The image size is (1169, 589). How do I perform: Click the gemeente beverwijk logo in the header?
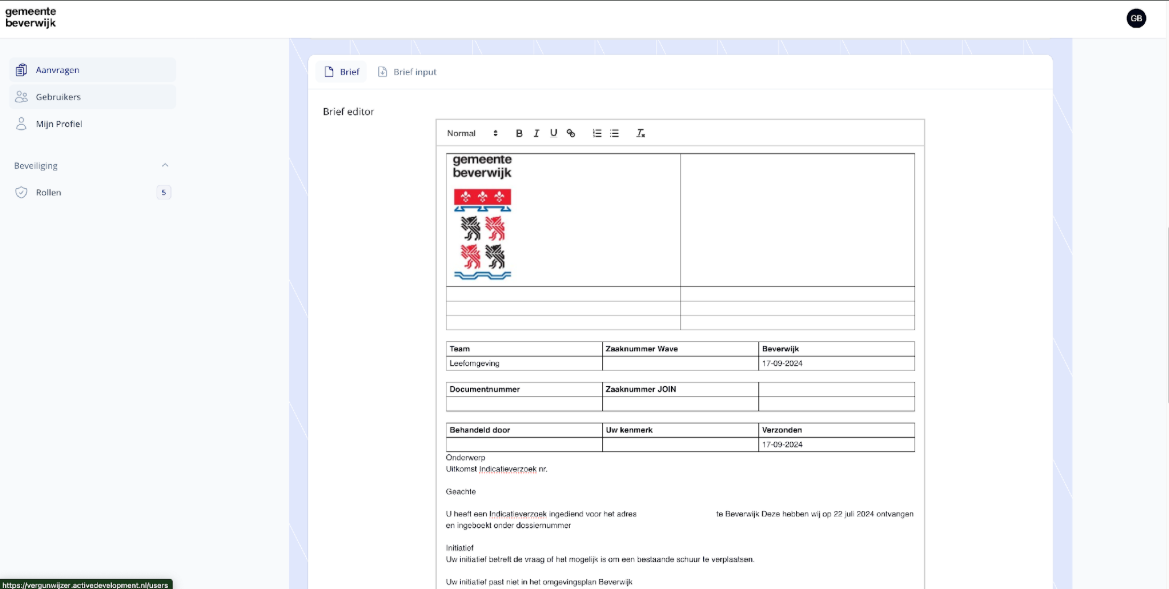point(30,17)
